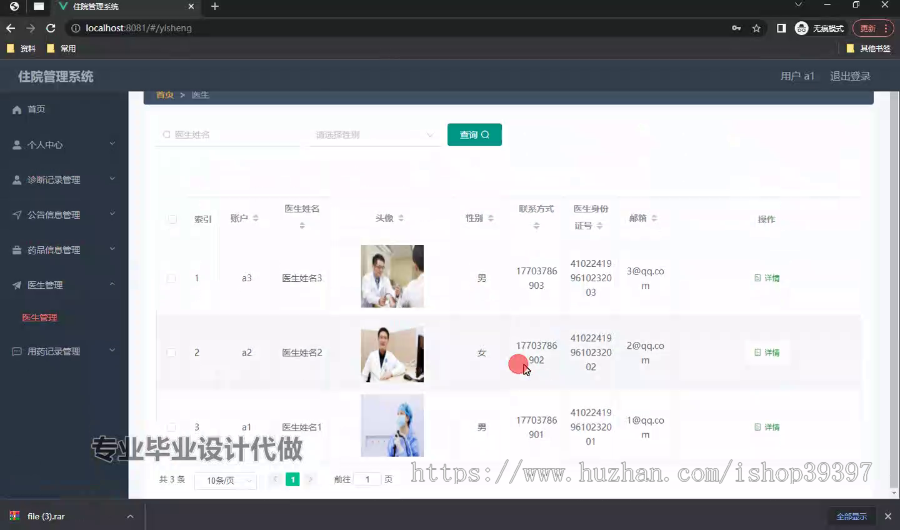
Task: Open 其他书签 bookmarks folder
Action: coord(868,49)
